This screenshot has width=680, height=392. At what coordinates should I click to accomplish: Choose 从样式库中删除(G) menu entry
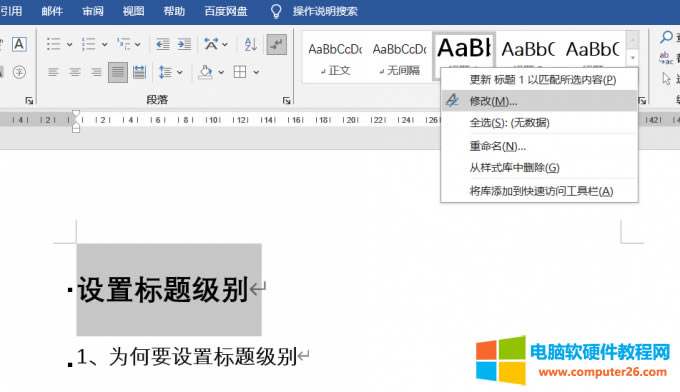(x=539, y=167)
